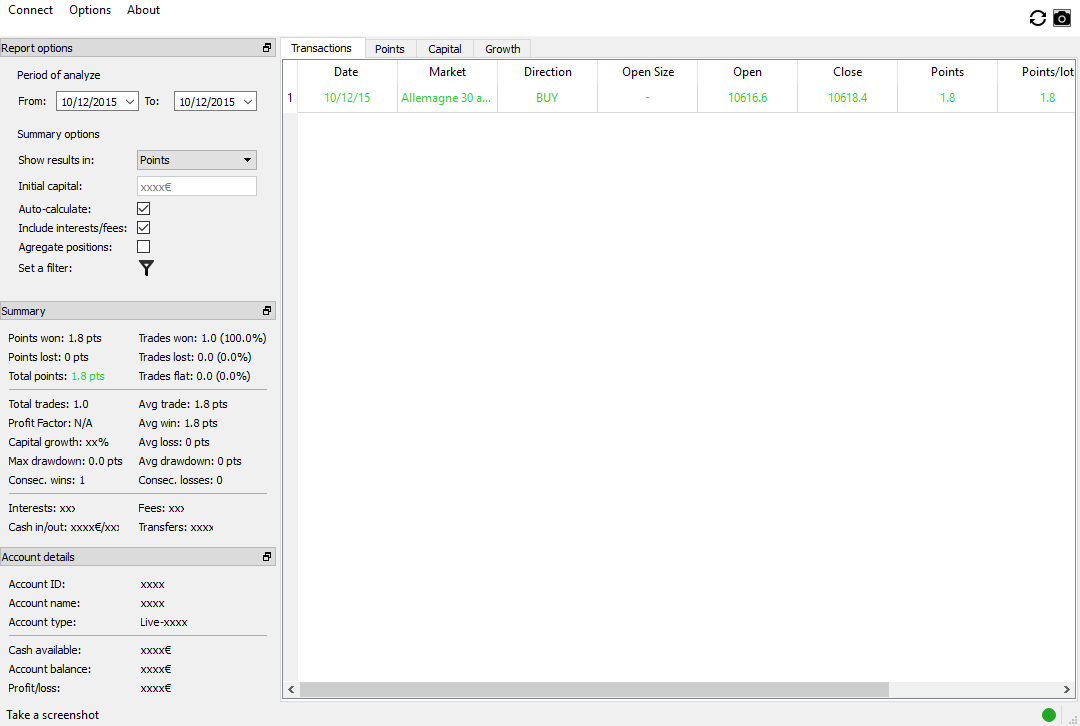
Task: Click the Report options panel title
Action: click(37, 48)
